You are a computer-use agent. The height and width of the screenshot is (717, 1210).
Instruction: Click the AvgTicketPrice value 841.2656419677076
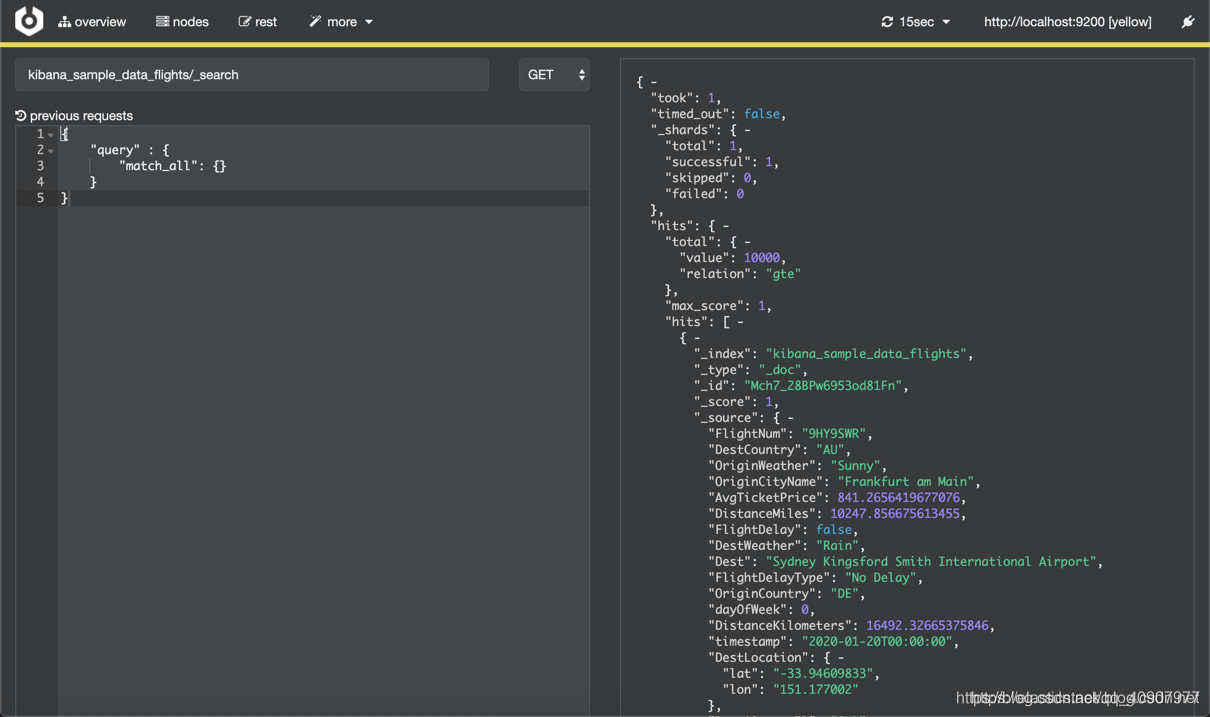tap(898, 498)
